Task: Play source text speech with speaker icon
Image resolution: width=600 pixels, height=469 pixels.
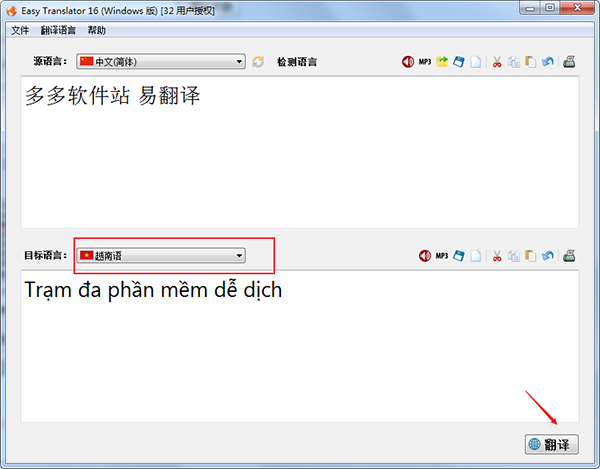Action: click(408, 62)
